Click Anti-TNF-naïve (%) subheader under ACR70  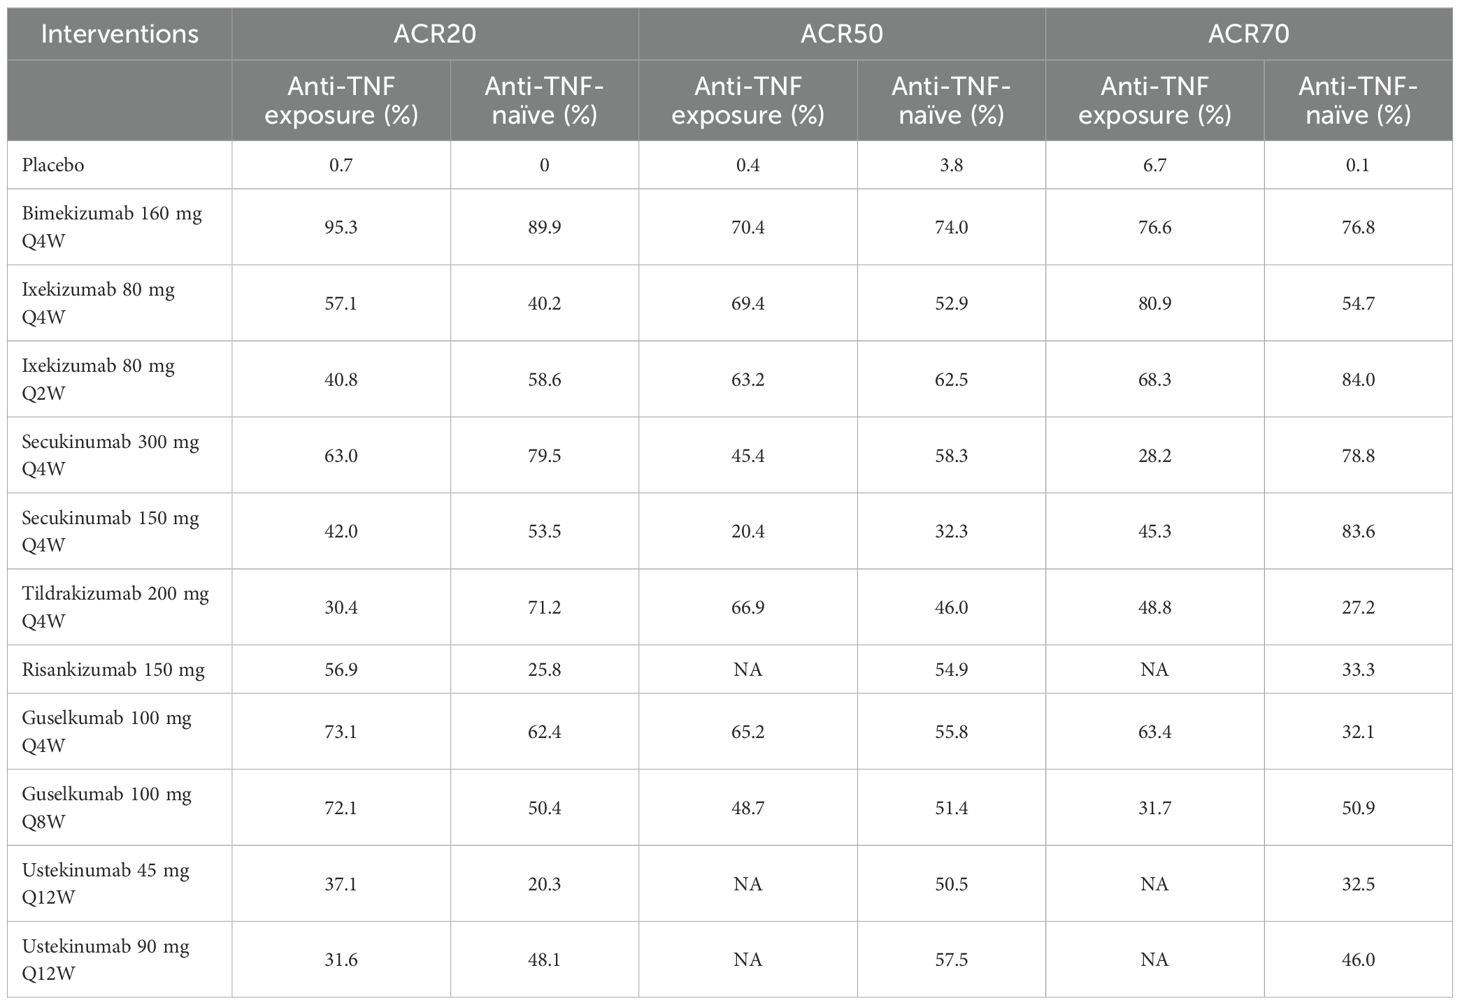[1357, 100]
